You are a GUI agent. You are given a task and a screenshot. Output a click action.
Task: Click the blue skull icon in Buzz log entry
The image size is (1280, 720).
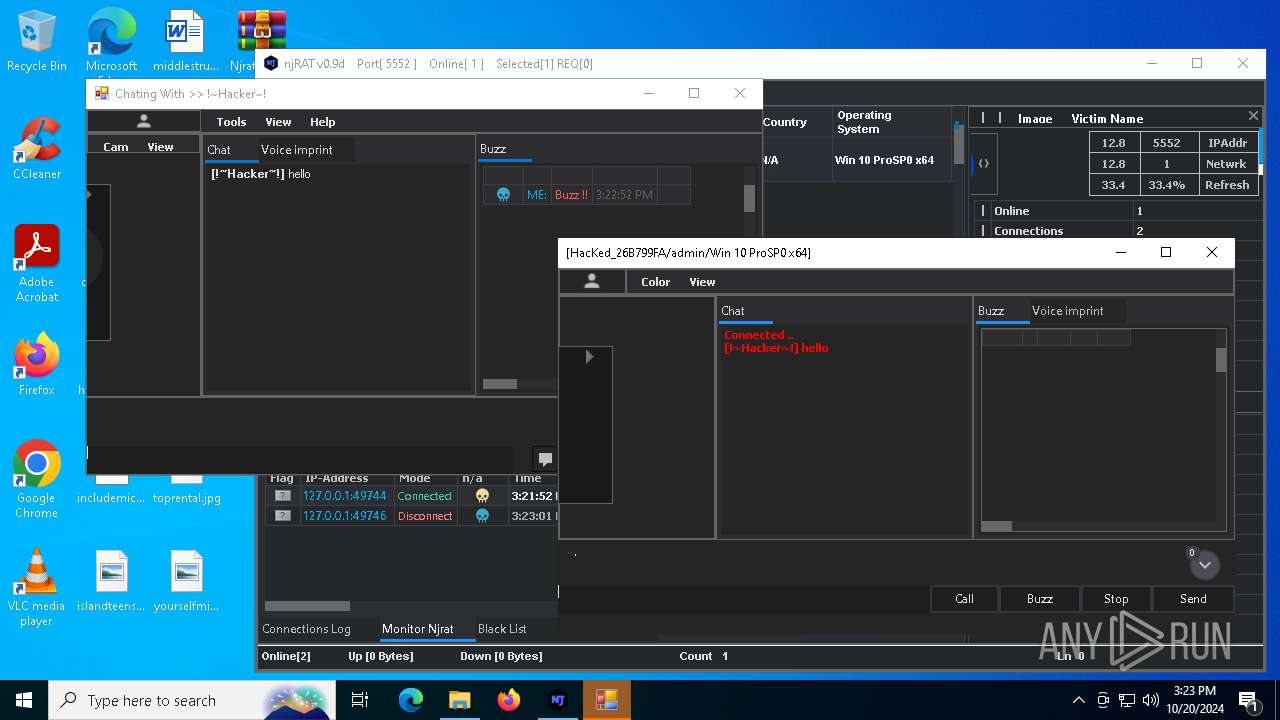click(x=503, y=195)
